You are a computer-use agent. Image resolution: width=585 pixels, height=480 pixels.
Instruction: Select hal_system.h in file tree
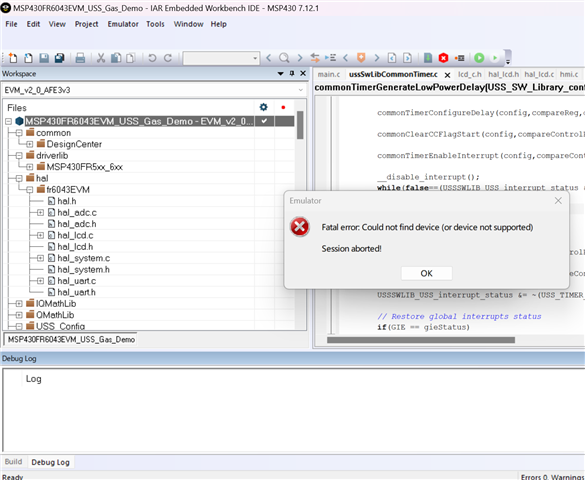84,270
